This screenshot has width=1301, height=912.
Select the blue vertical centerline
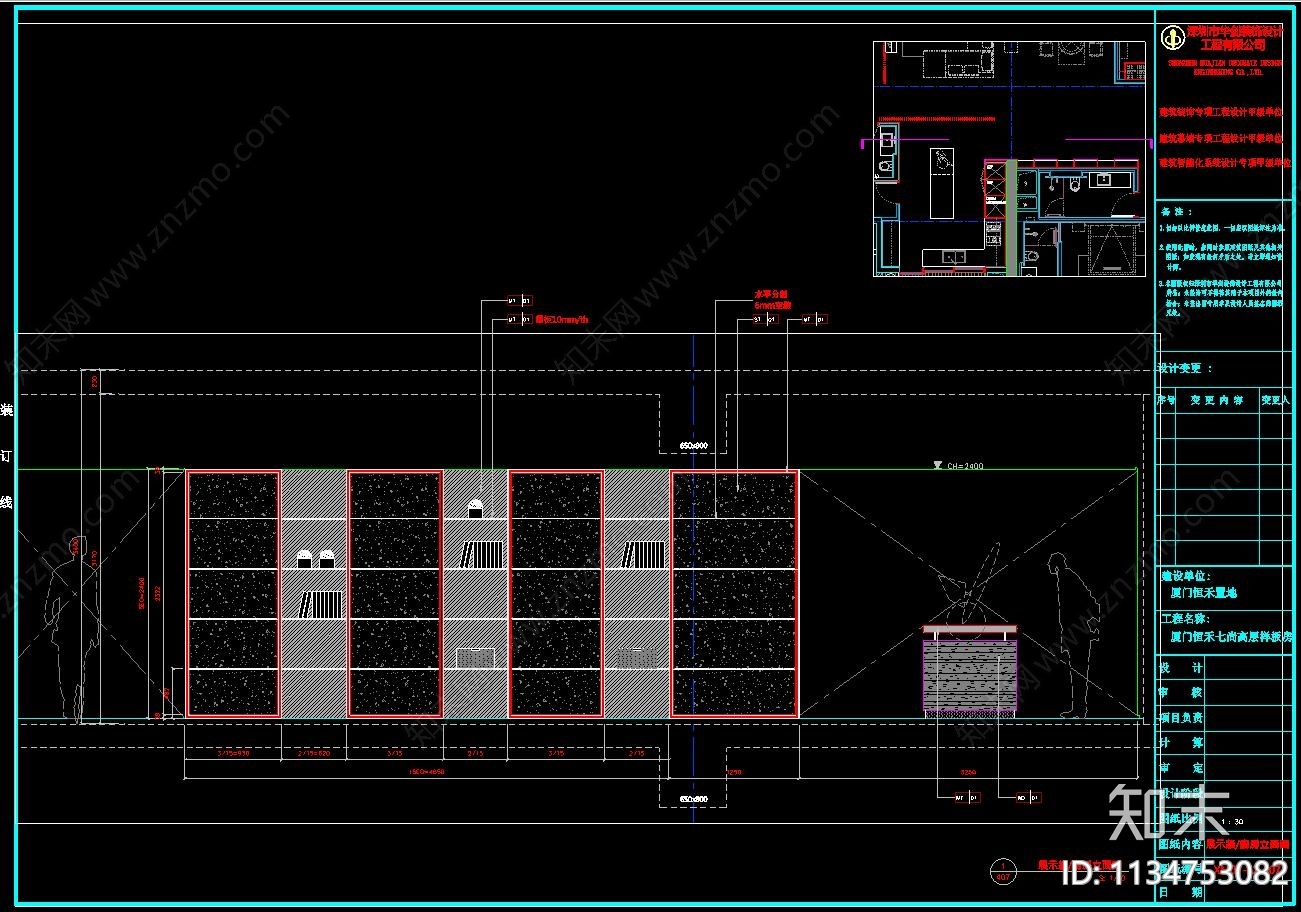coord(693,578)
